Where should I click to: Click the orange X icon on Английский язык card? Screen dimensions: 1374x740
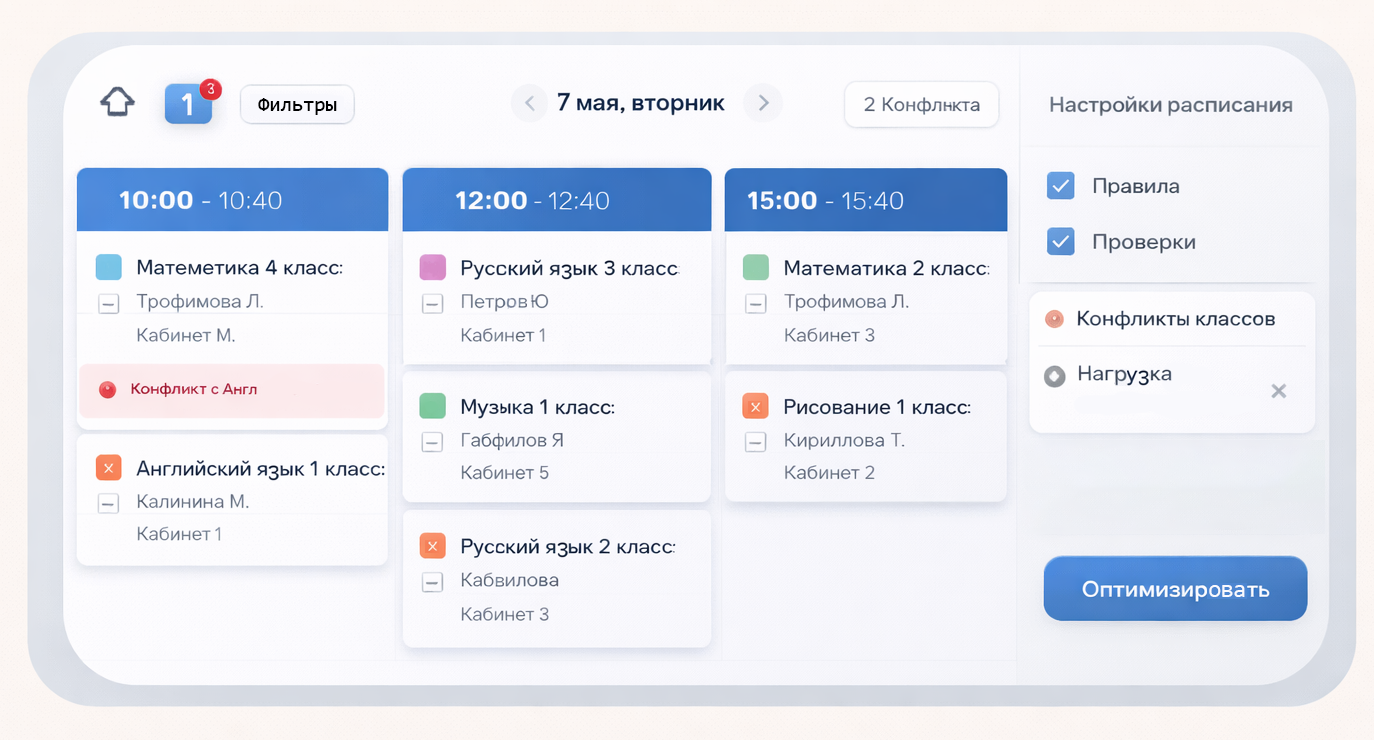(x=107, y=467)
